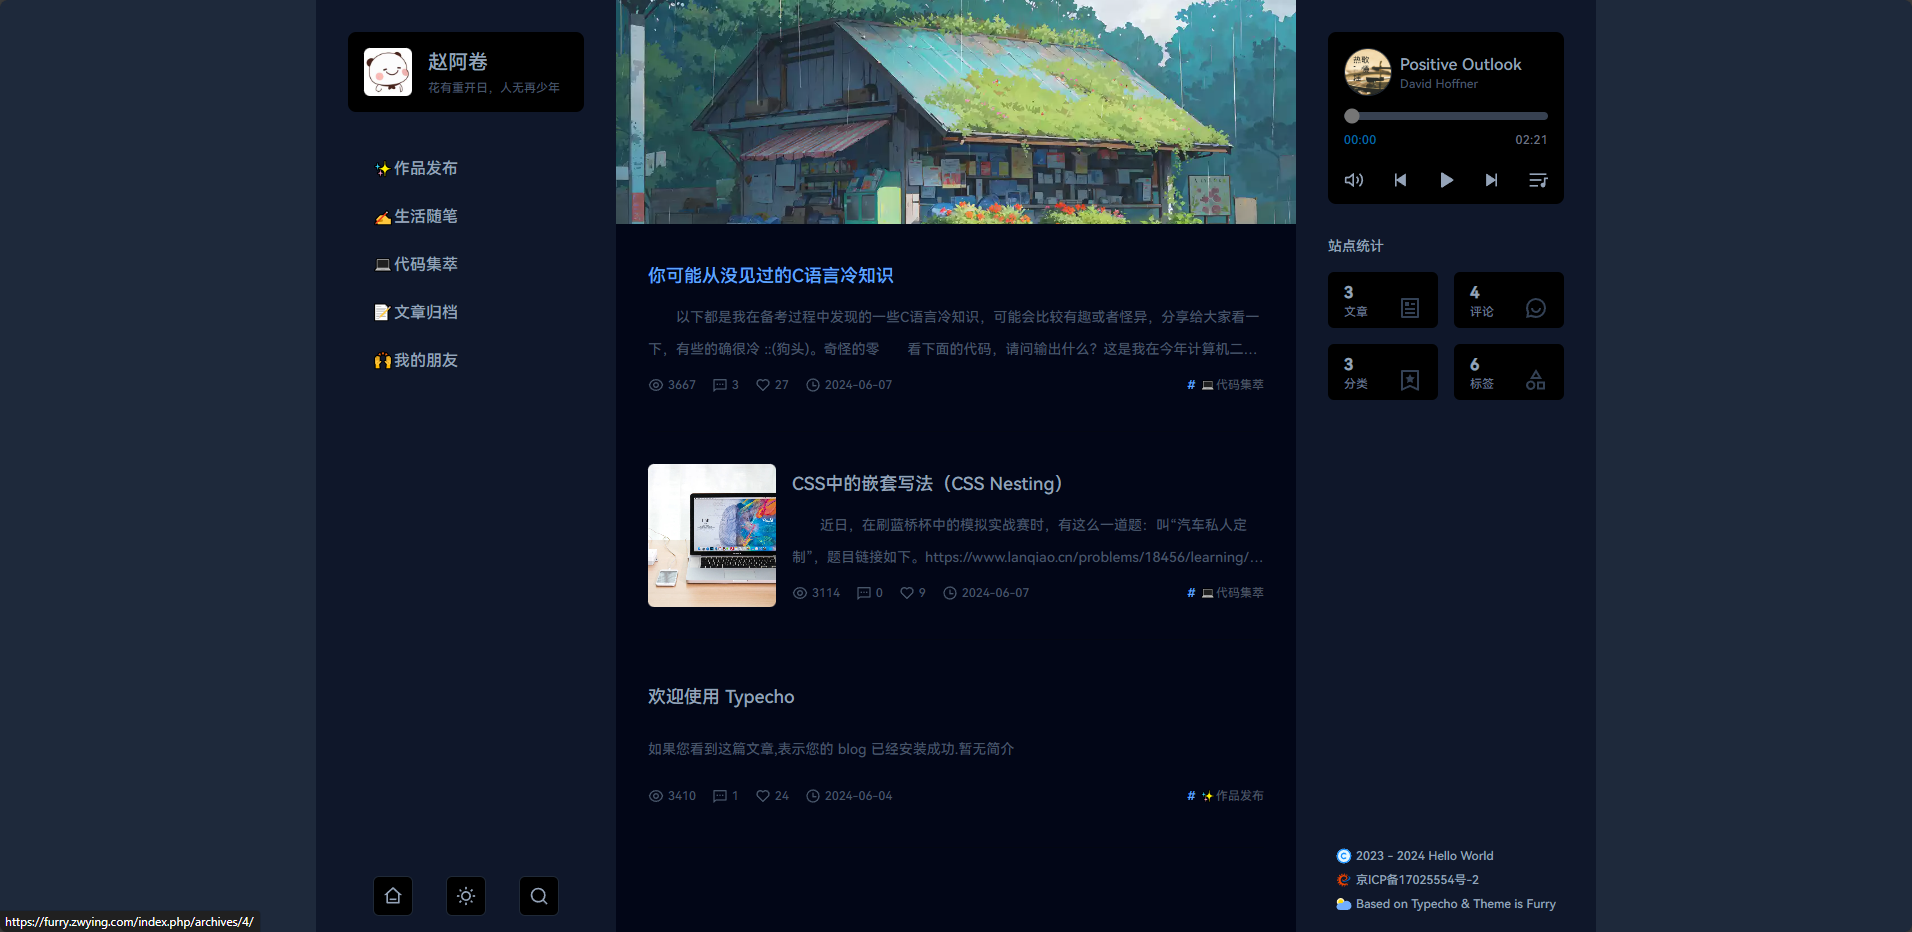Click the 分类 bookmark icon
Screen dimensions: 1912x932
point(1410,380)
